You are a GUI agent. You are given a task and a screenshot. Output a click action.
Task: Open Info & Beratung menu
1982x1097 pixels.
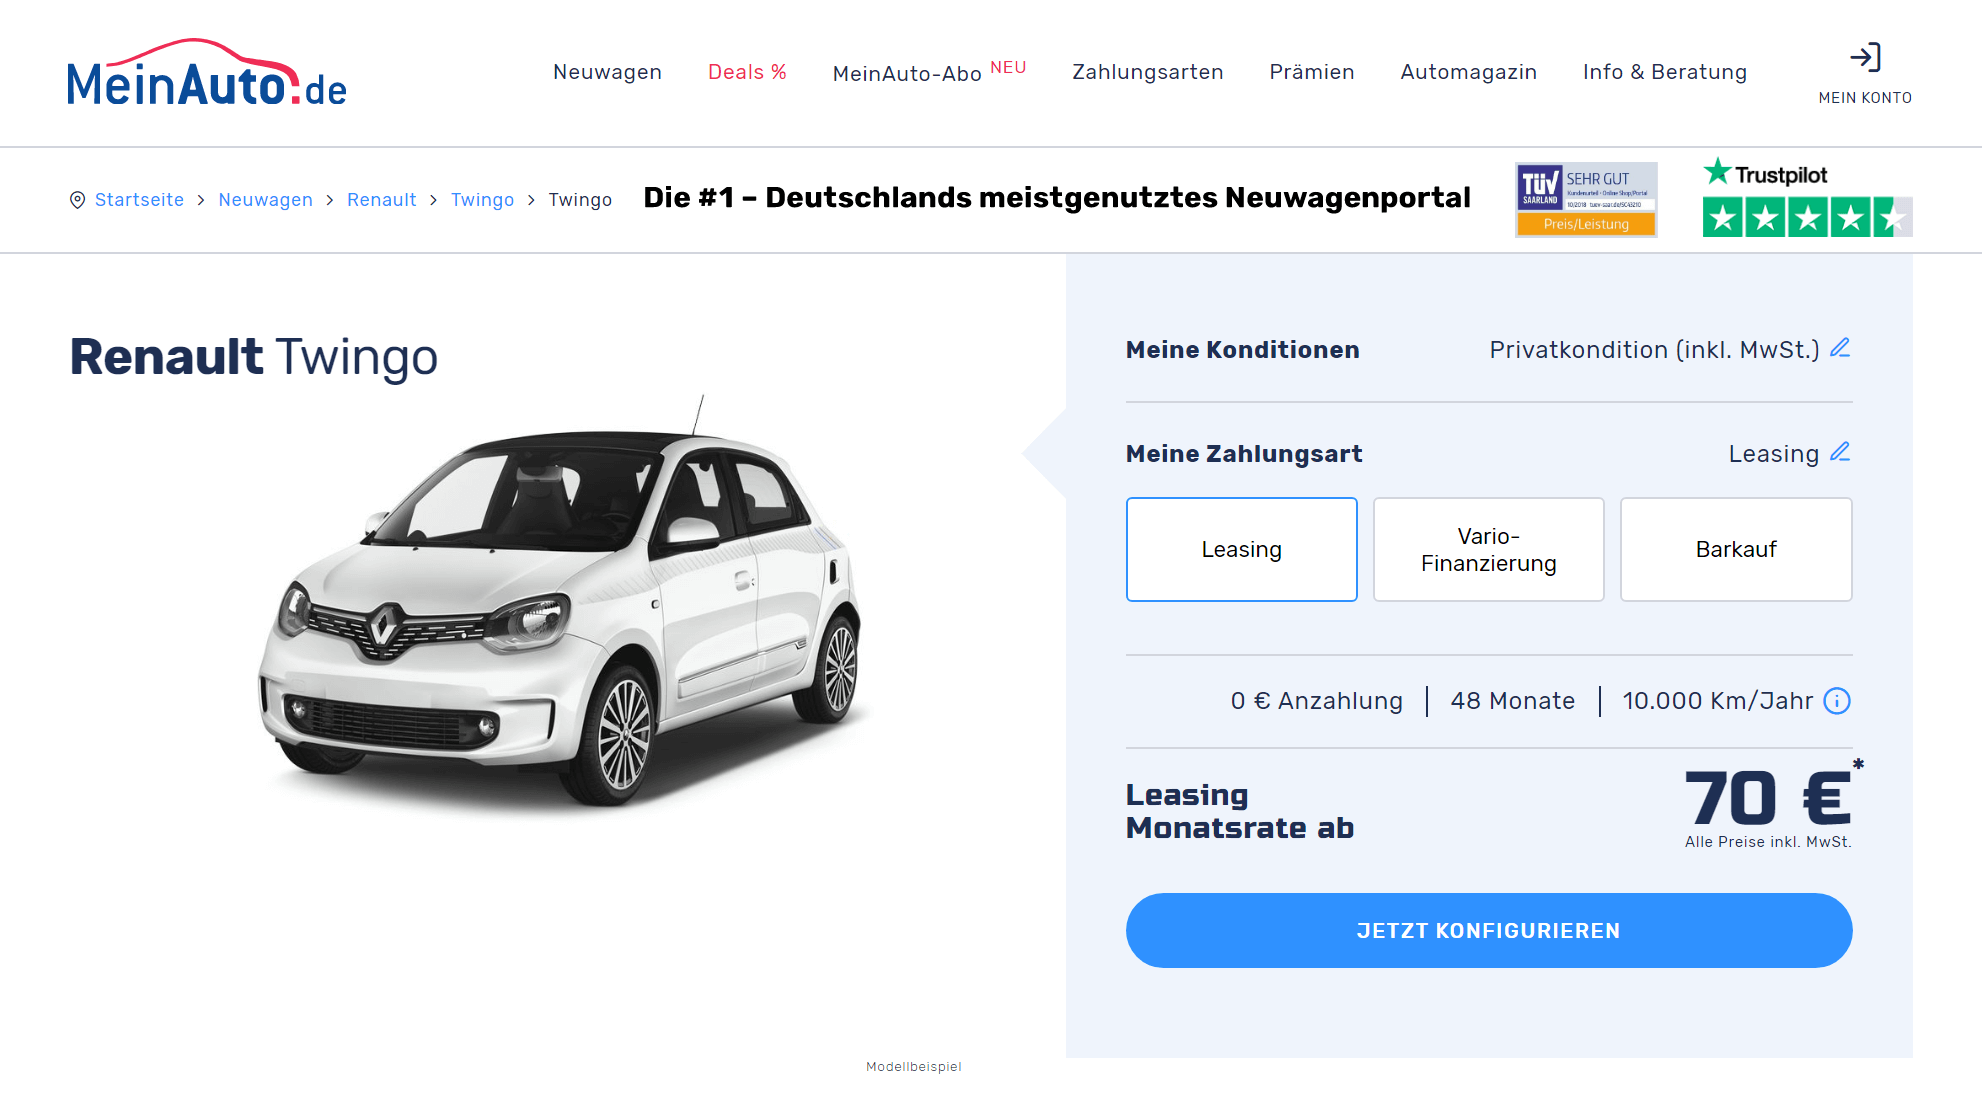(x=1664, y=72)
